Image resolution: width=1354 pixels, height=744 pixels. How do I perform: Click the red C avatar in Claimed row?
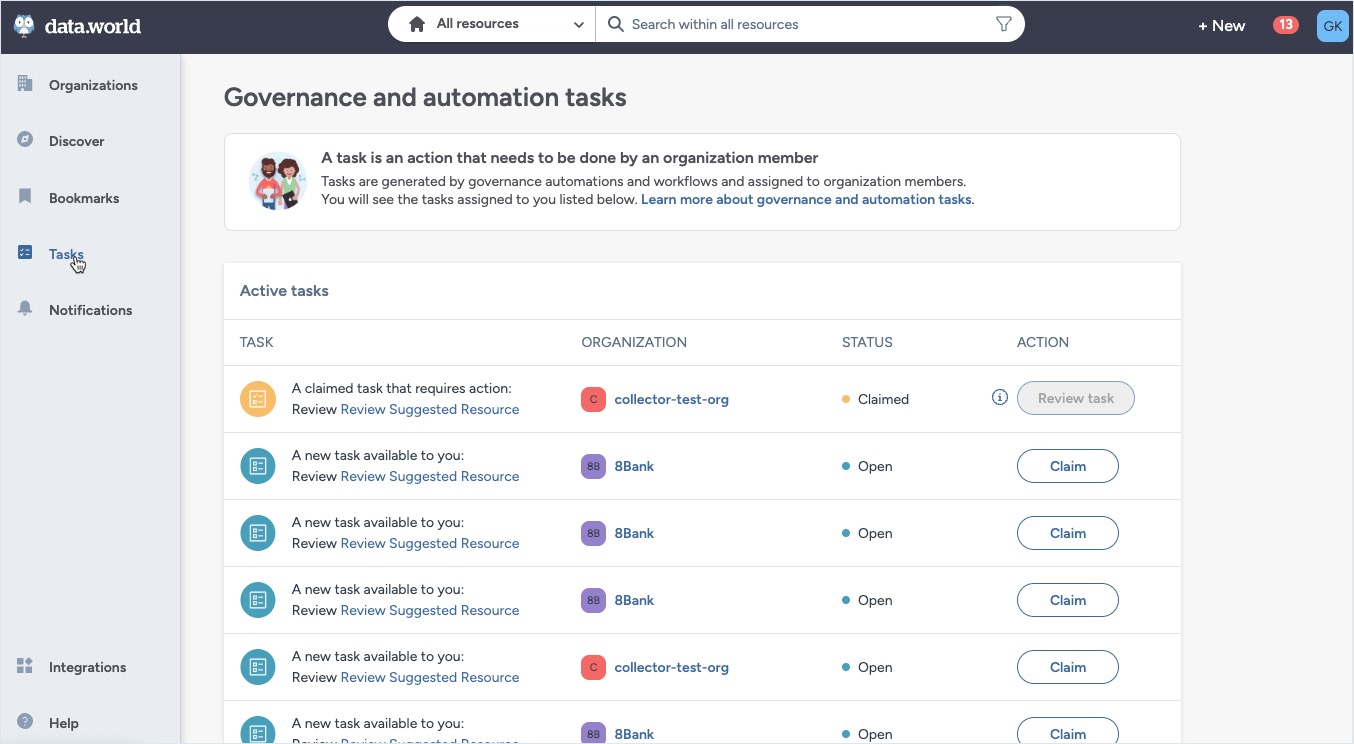tap(593, 399)
